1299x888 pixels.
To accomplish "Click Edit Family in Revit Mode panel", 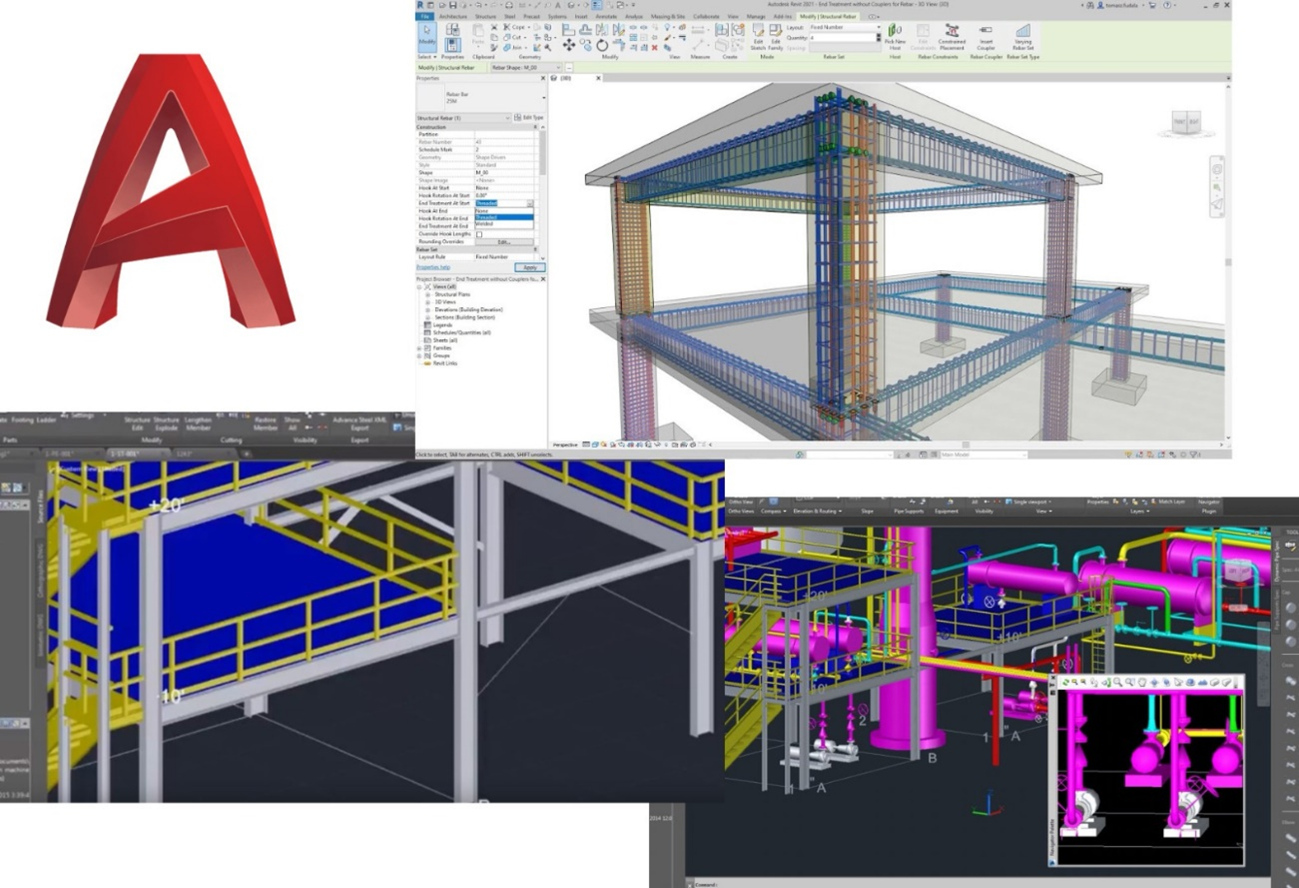I will 775,37.
